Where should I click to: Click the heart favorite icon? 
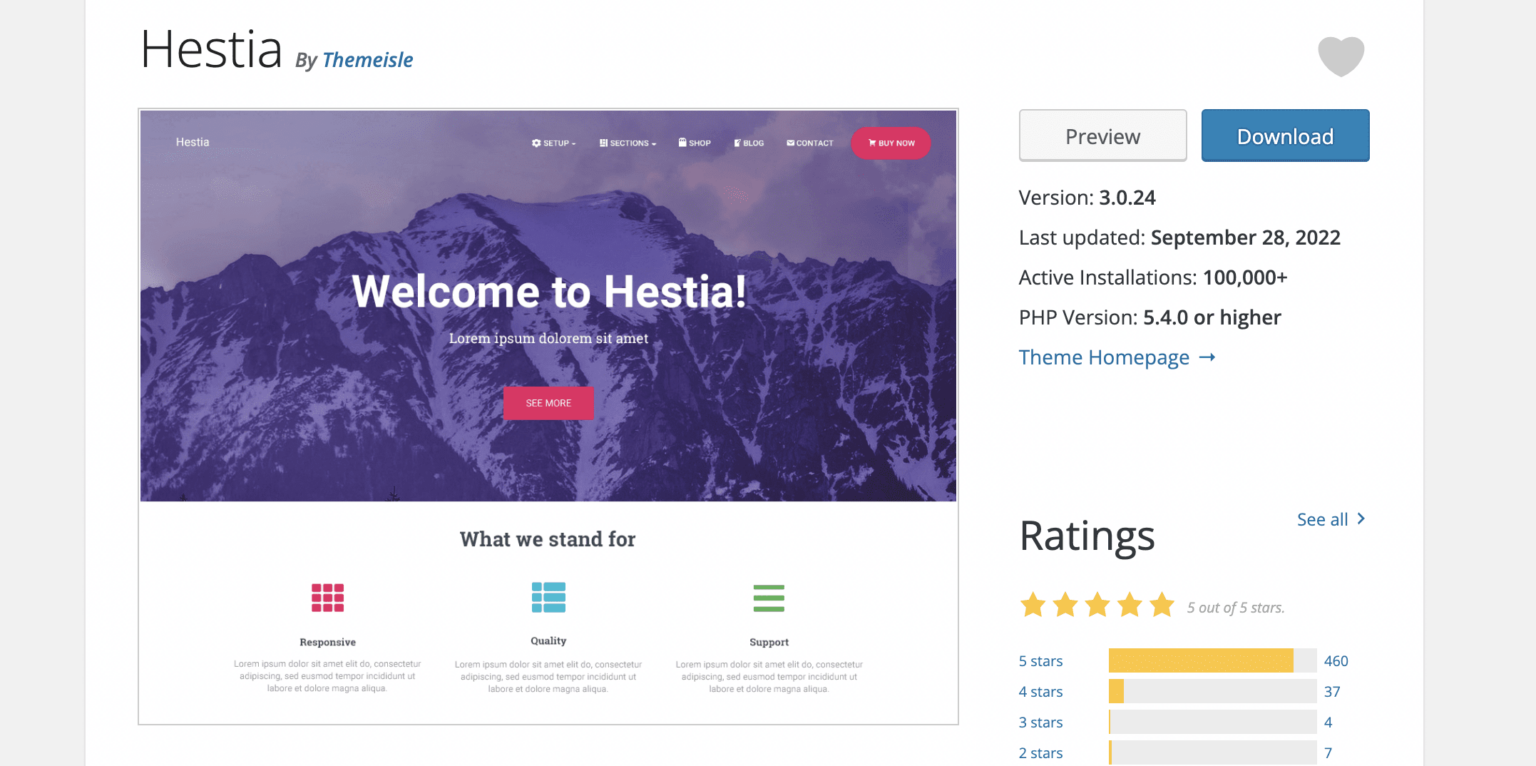coord(1341,56)
